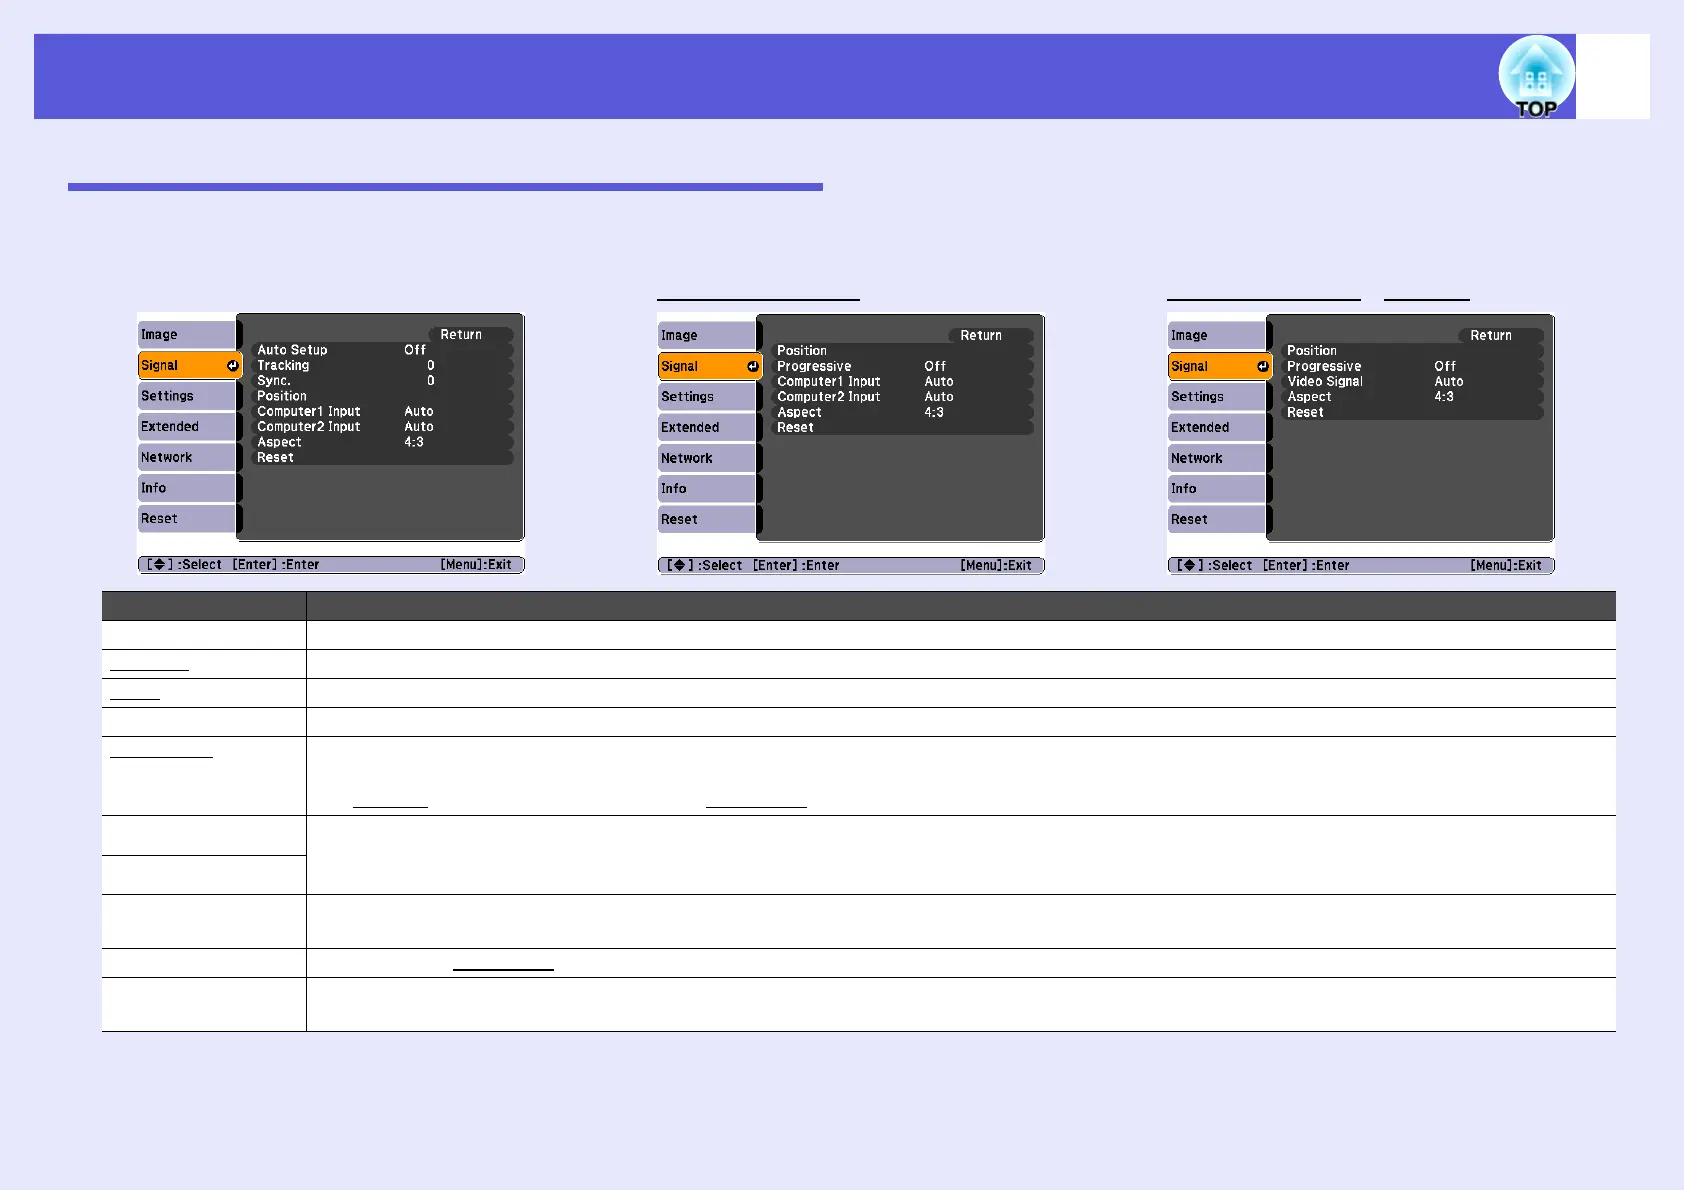Click Return in the Auto Setup menu

click(x=470, y=335)
